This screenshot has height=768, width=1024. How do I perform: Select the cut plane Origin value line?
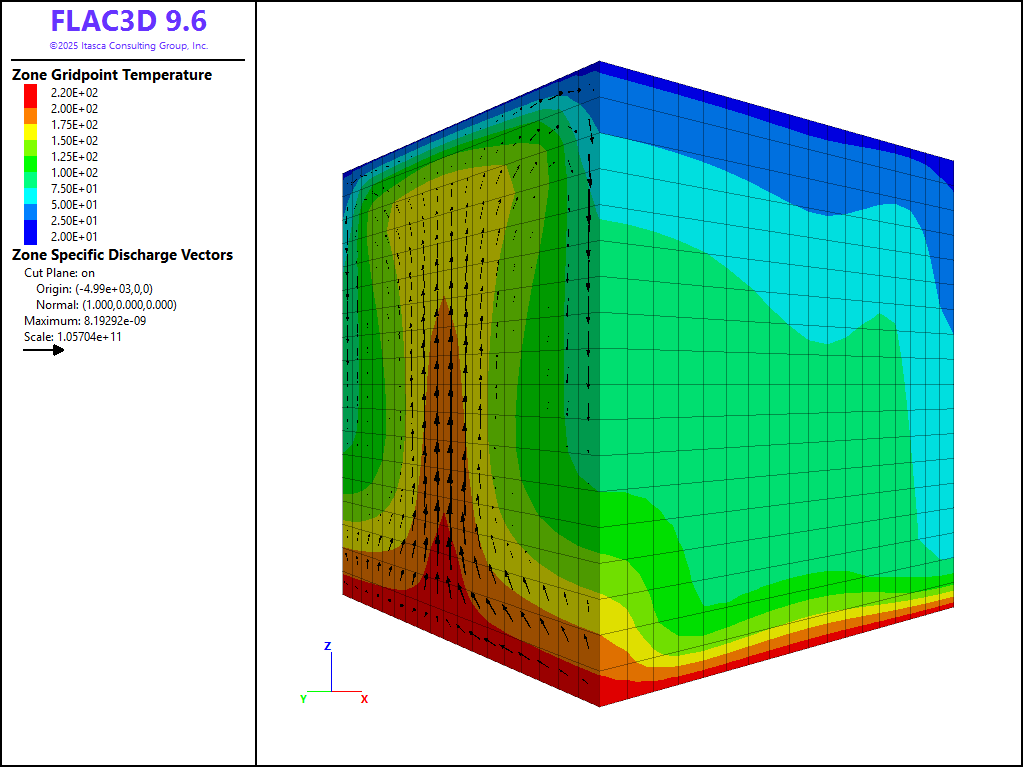[94, 288]
